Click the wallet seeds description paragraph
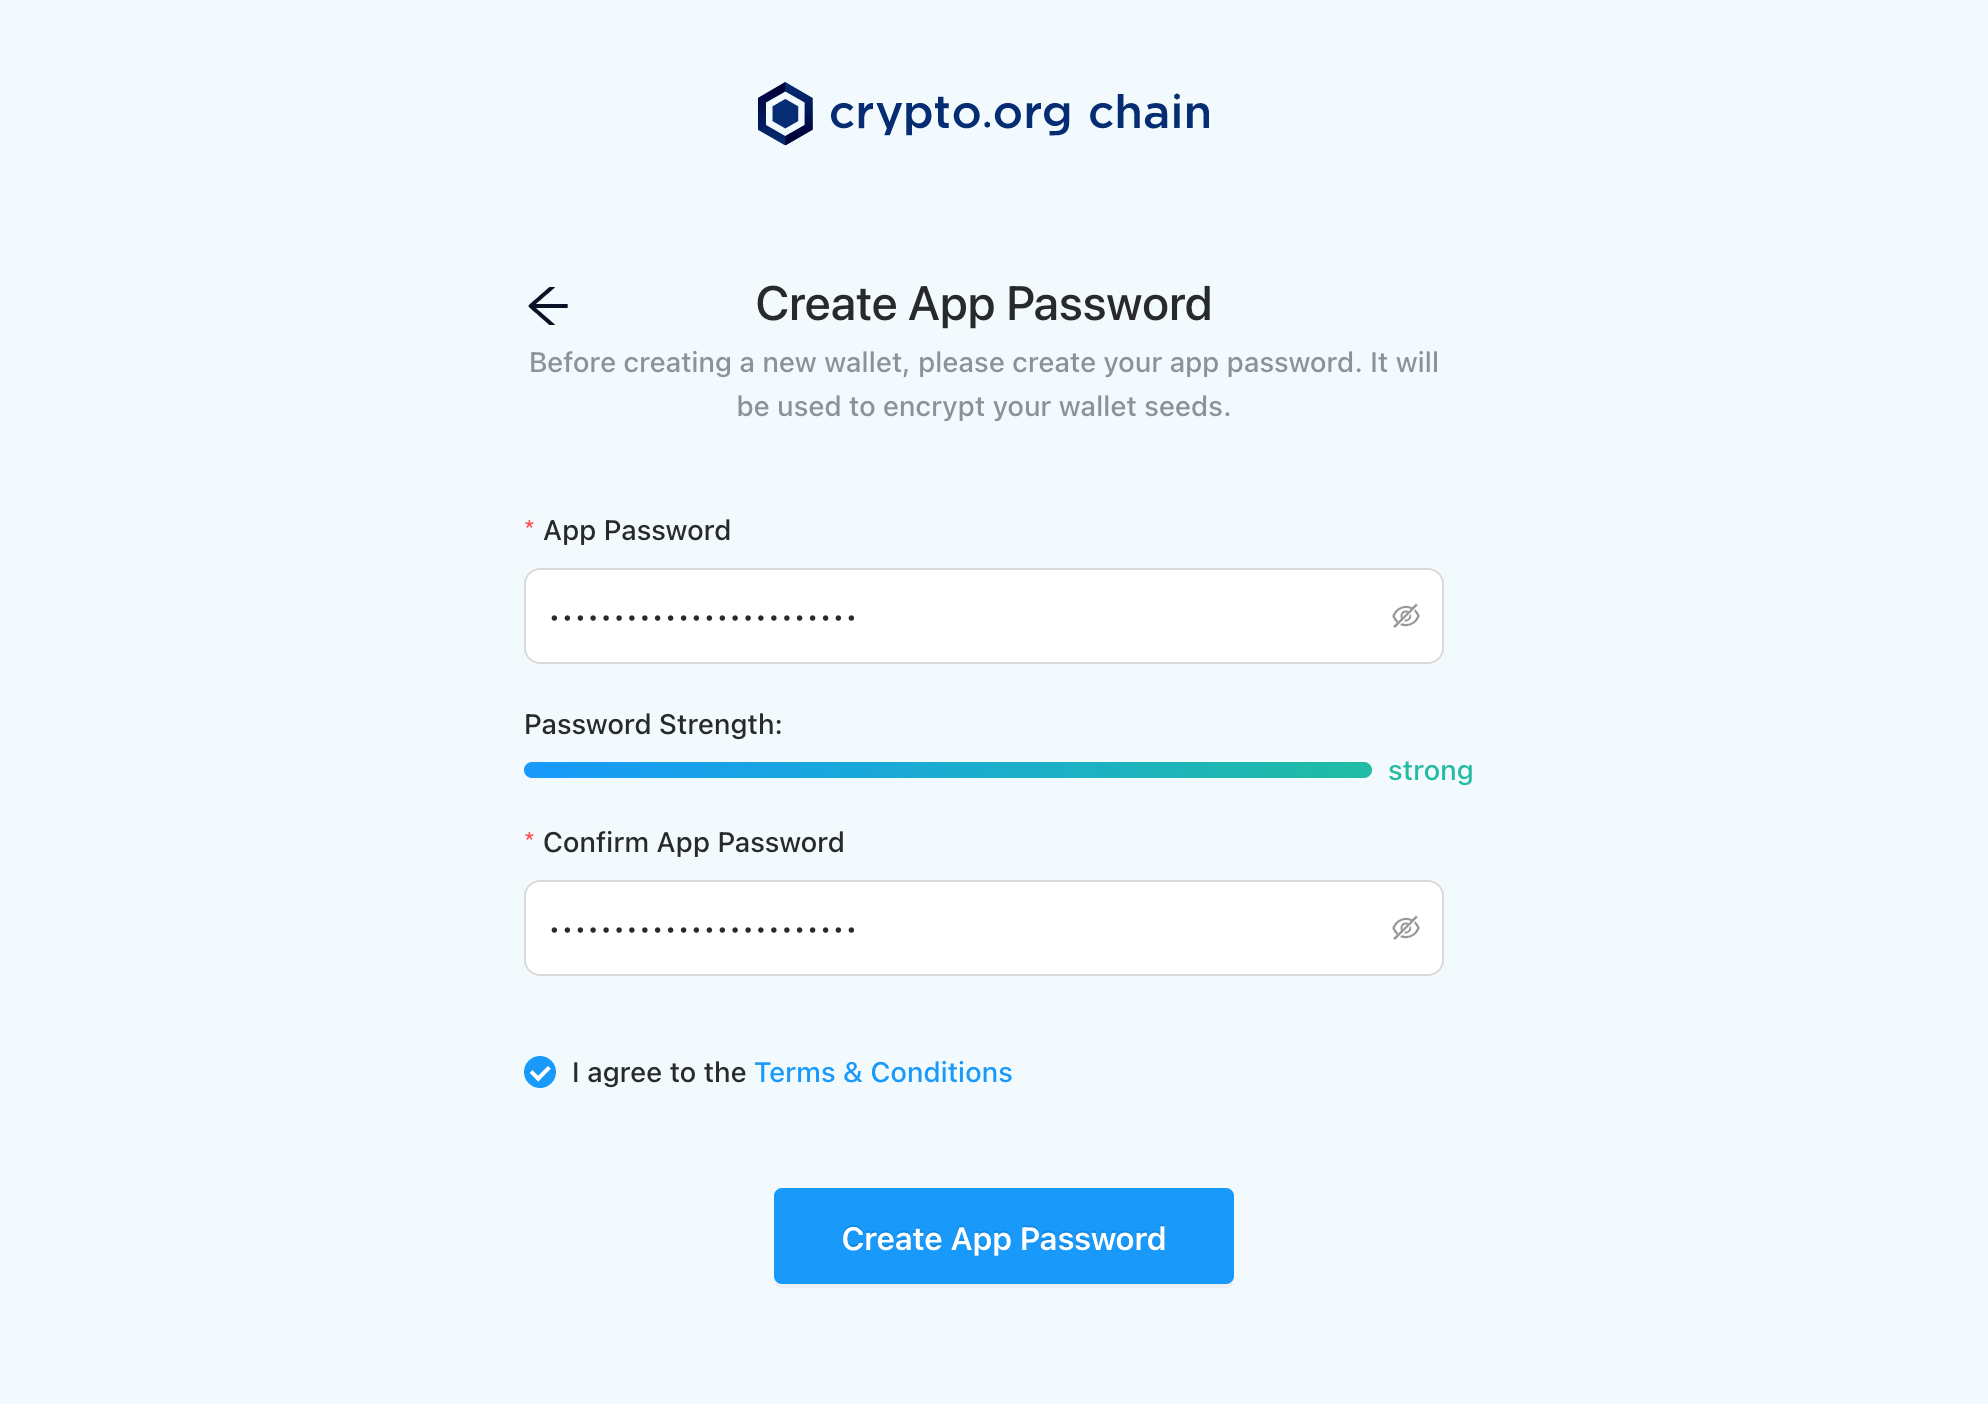 984,384
